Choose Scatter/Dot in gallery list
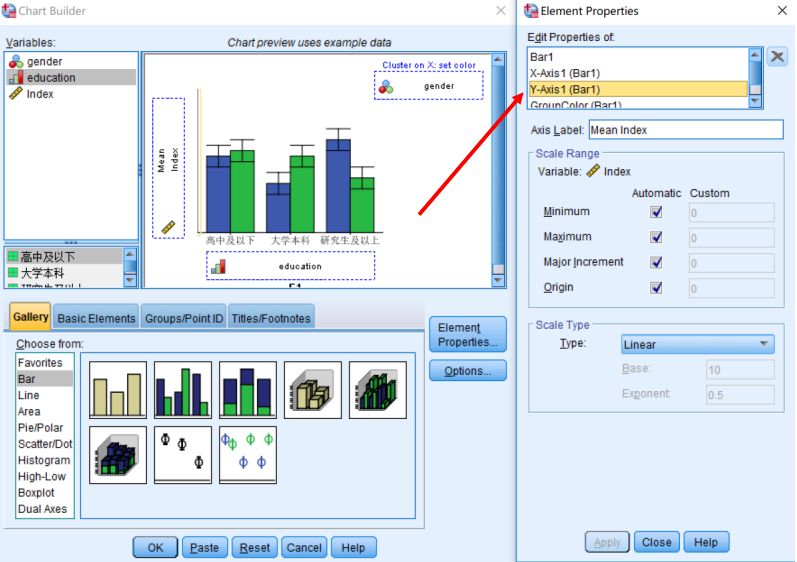The image size is (797, 562). point(45,444)
